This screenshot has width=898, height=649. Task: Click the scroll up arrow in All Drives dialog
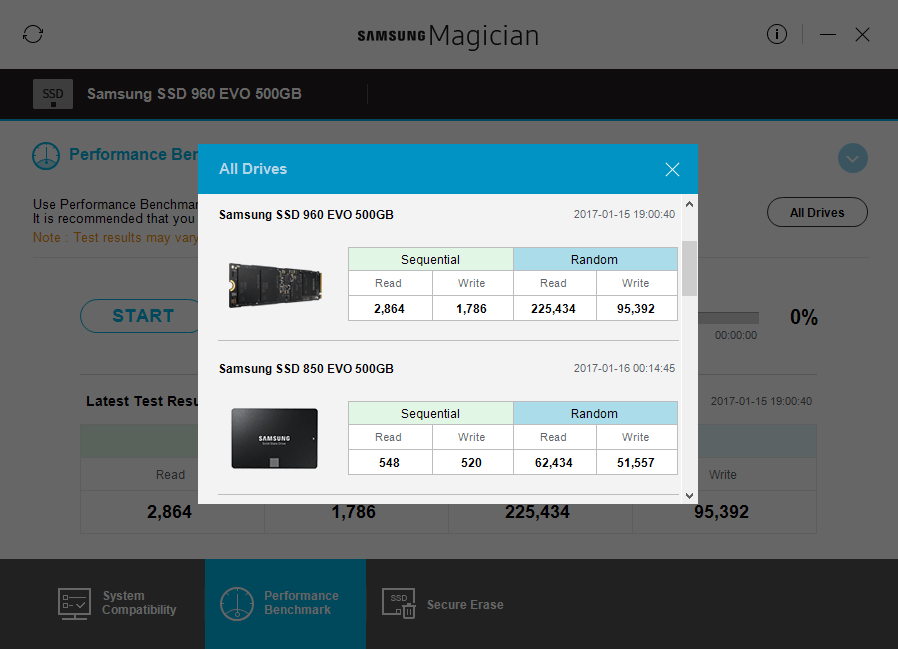pos(690,204)
